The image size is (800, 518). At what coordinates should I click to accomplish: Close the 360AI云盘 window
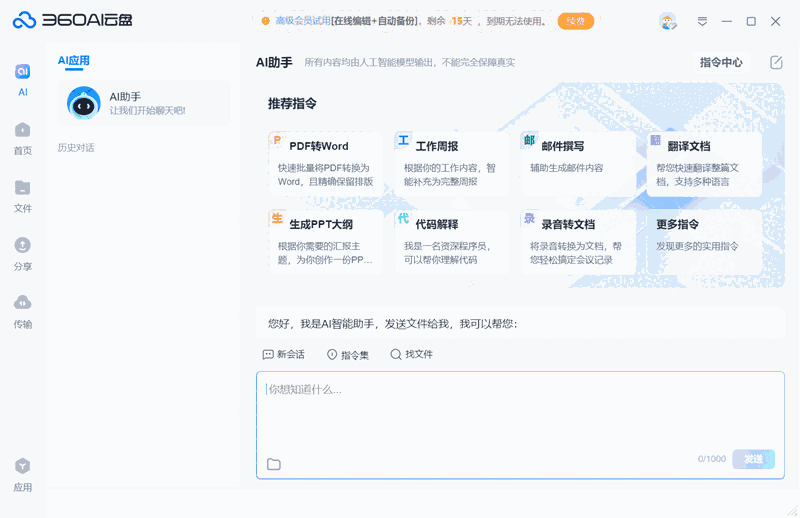coord(776,21)
